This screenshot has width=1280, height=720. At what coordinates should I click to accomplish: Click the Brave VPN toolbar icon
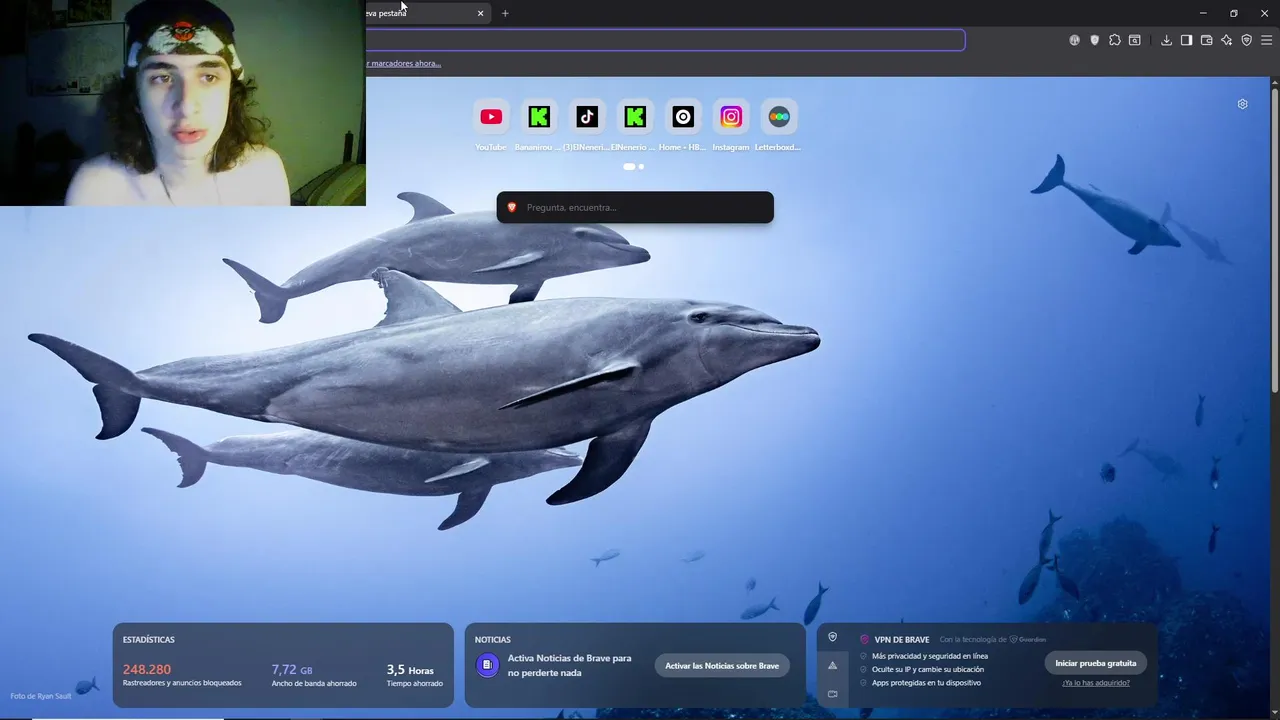1246,40
